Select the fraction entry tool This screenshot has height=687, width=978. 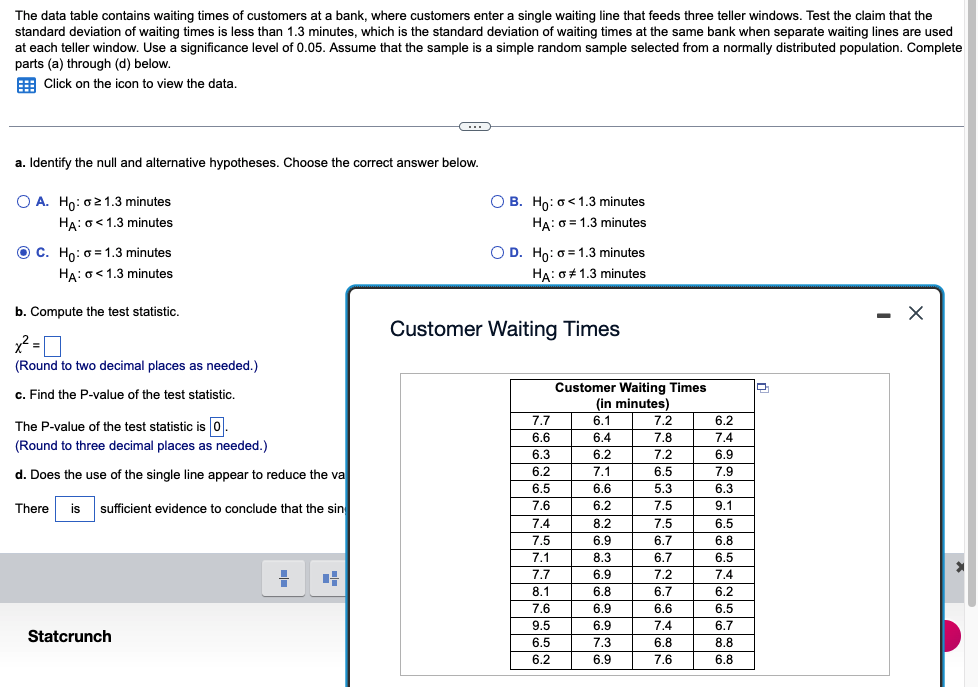(283, 577)
